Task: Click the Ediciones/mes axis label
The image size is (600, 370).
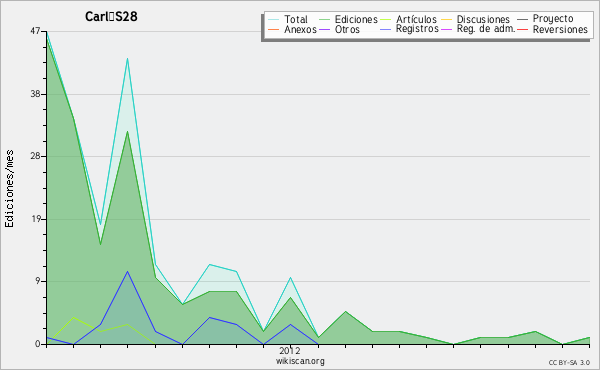Action: click(x=9, y=189)
